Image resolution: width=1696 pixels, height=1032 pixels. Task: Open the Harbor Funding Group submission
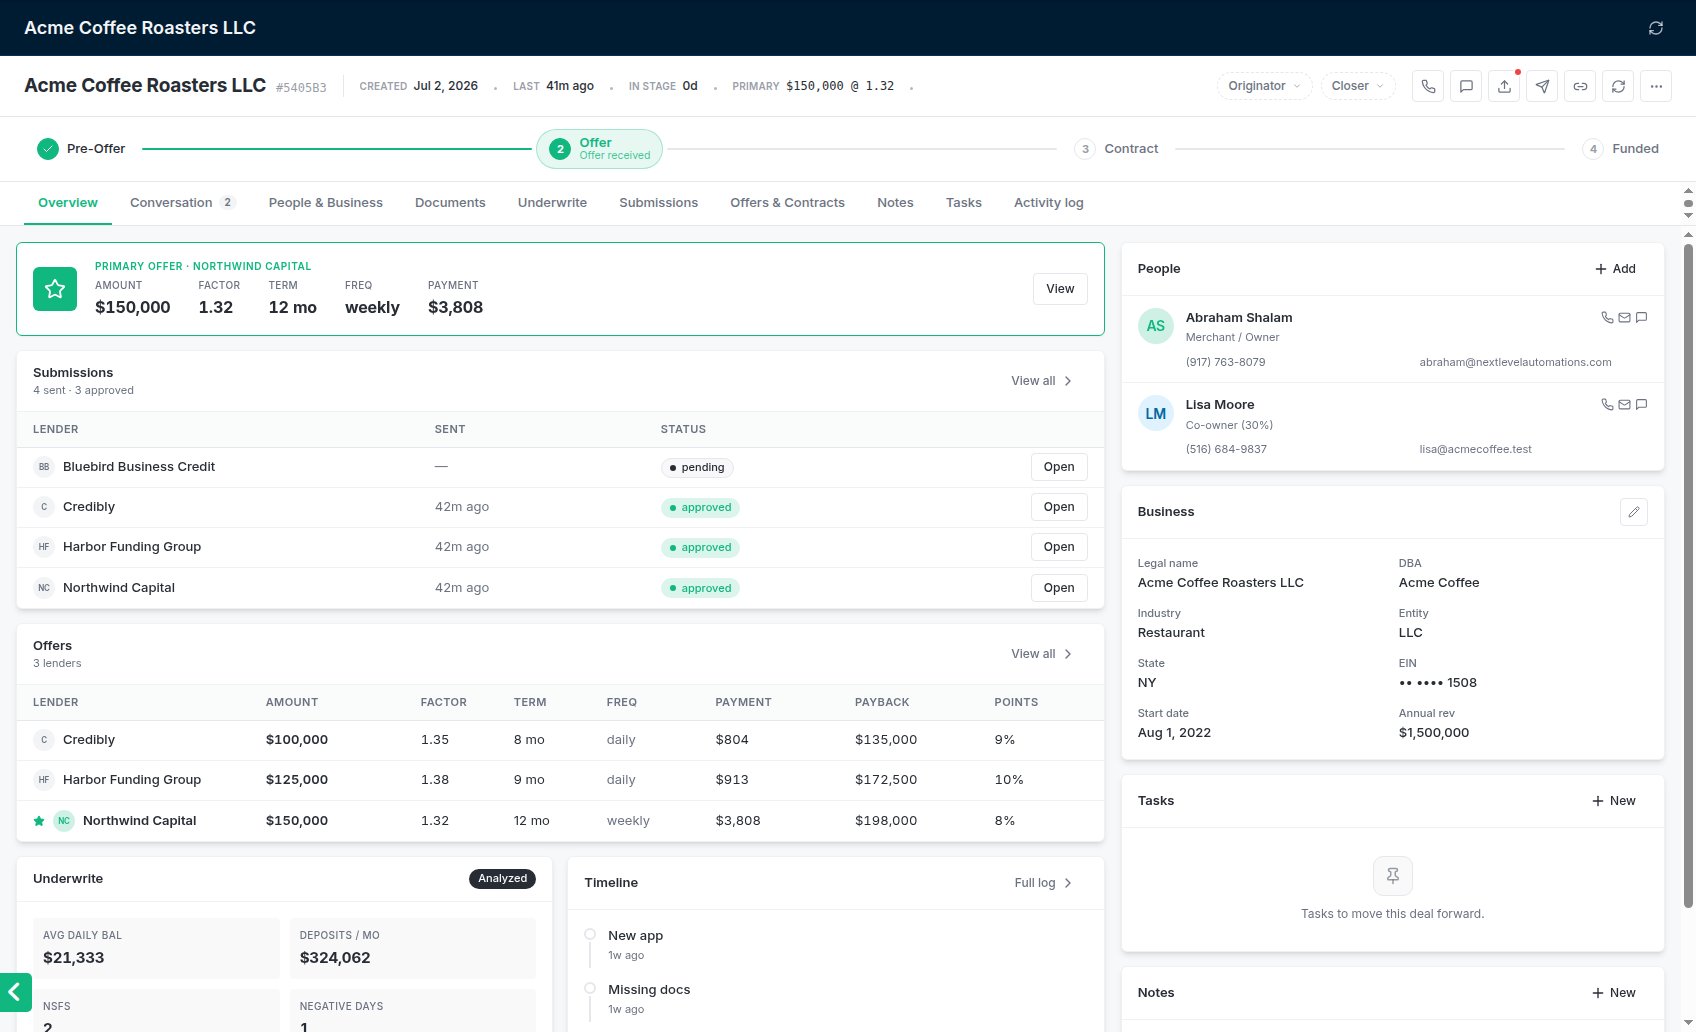pos(1059,547)
